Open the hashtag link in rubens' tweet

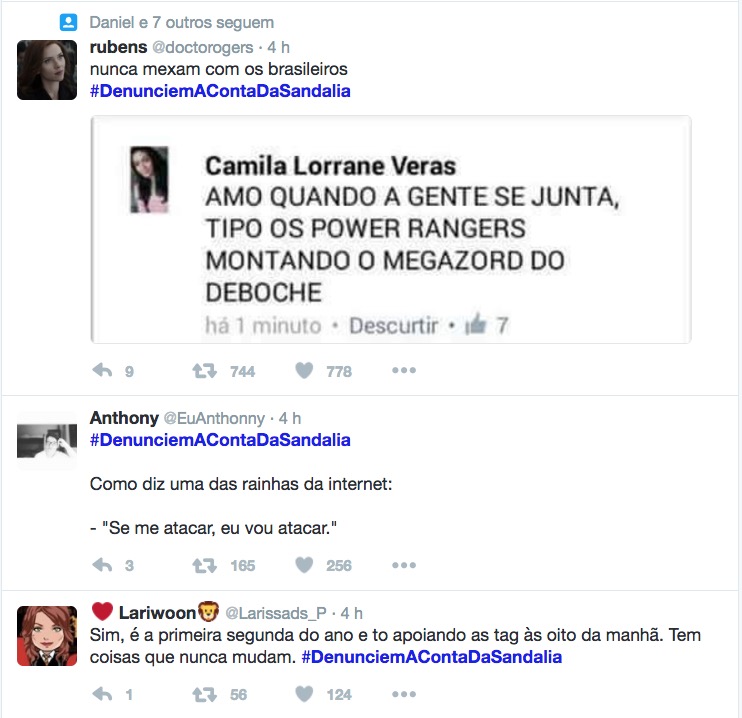(x=220, y=91)
